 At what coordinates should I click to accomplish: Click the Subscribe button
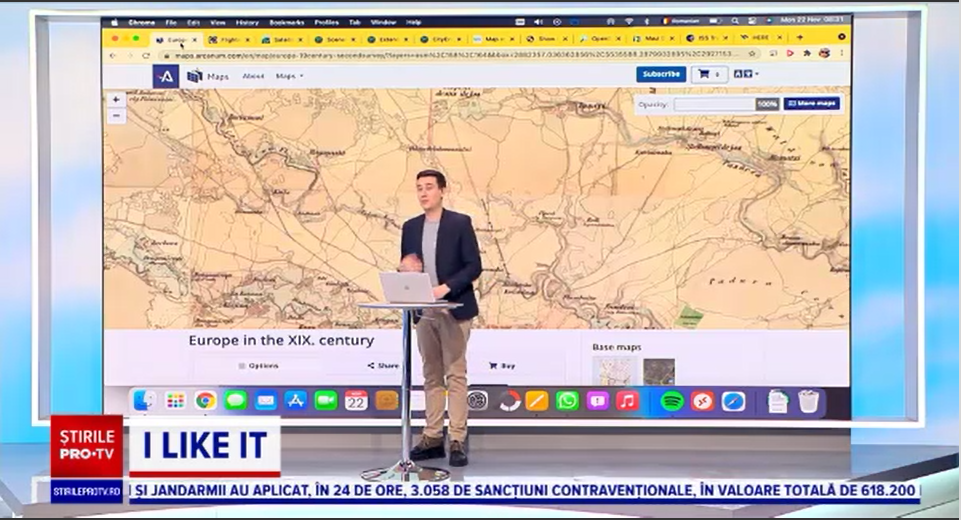[661, 74]
